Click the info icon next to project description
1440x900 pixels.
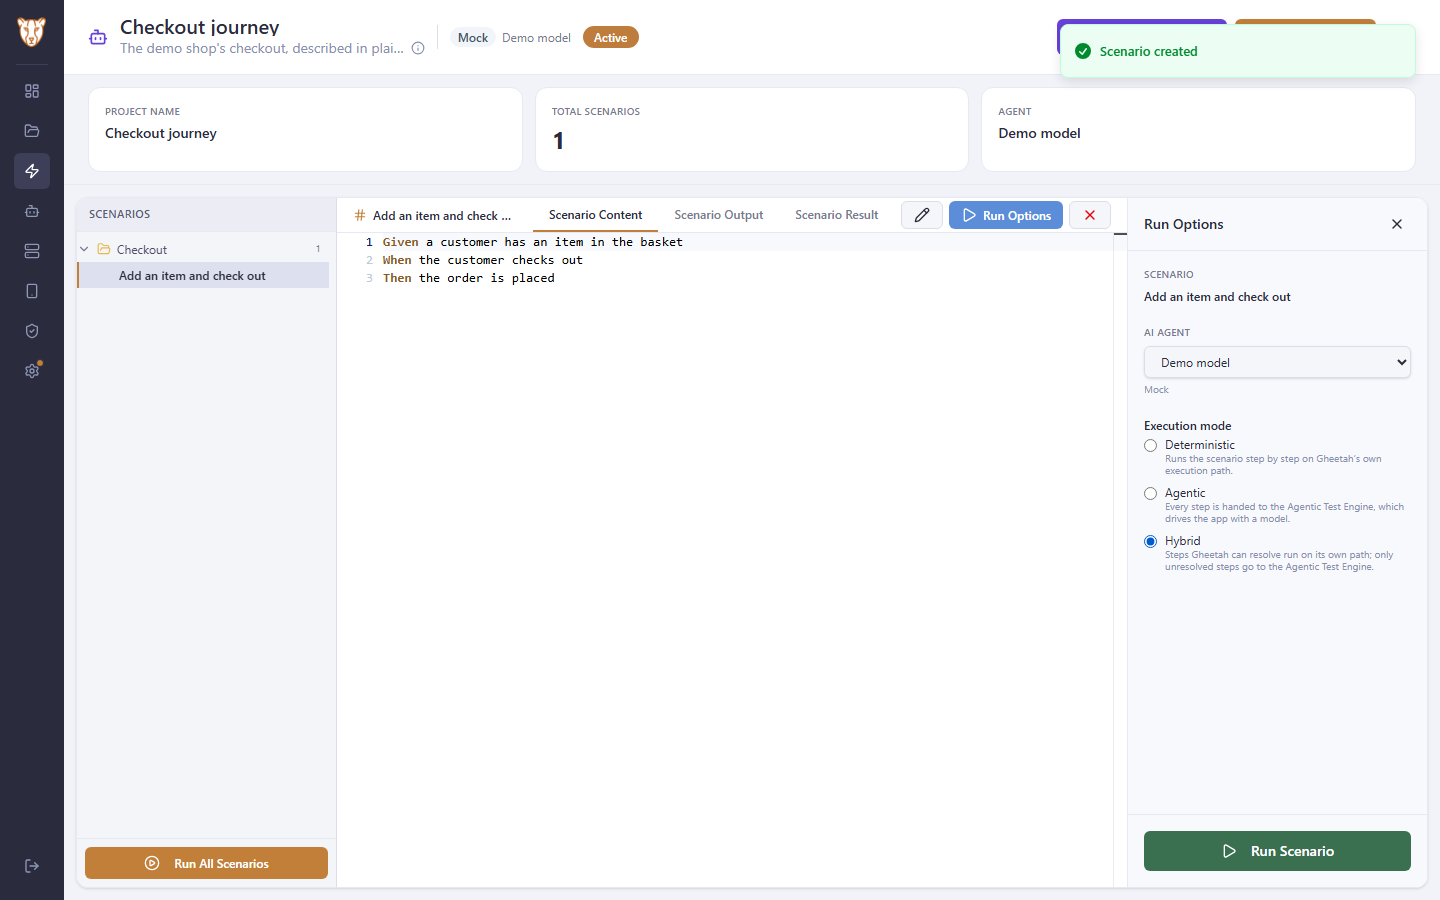pyautogui.click(x=418, y=48)
